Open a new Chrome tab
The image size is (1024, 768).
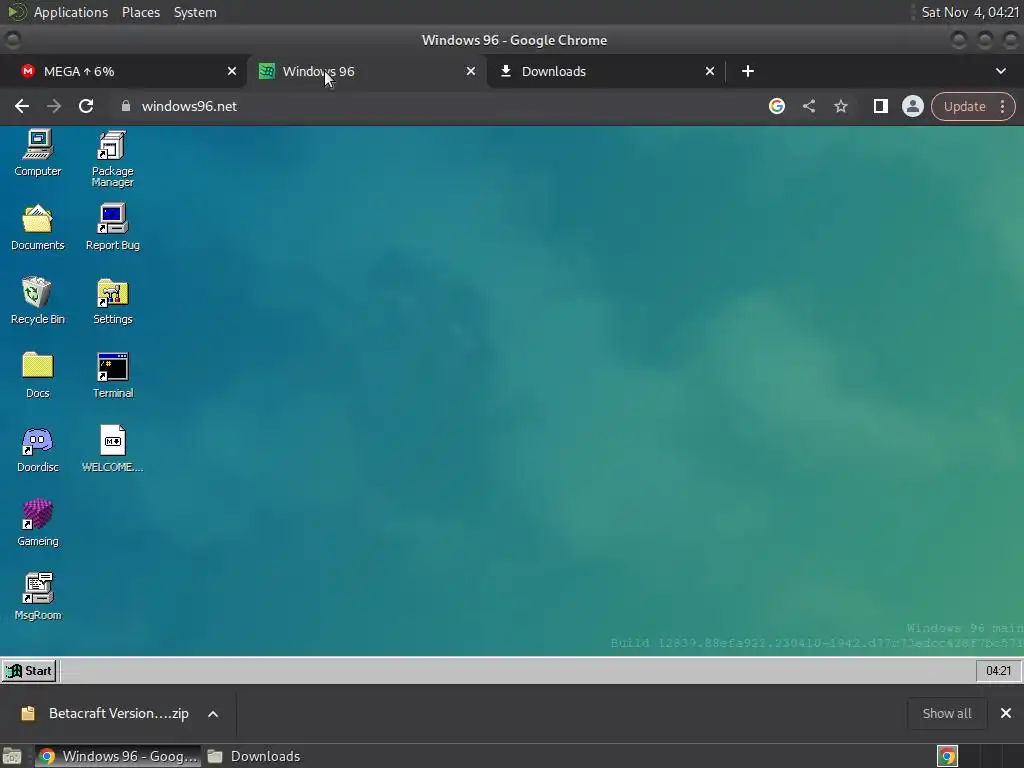click(748, 71)
